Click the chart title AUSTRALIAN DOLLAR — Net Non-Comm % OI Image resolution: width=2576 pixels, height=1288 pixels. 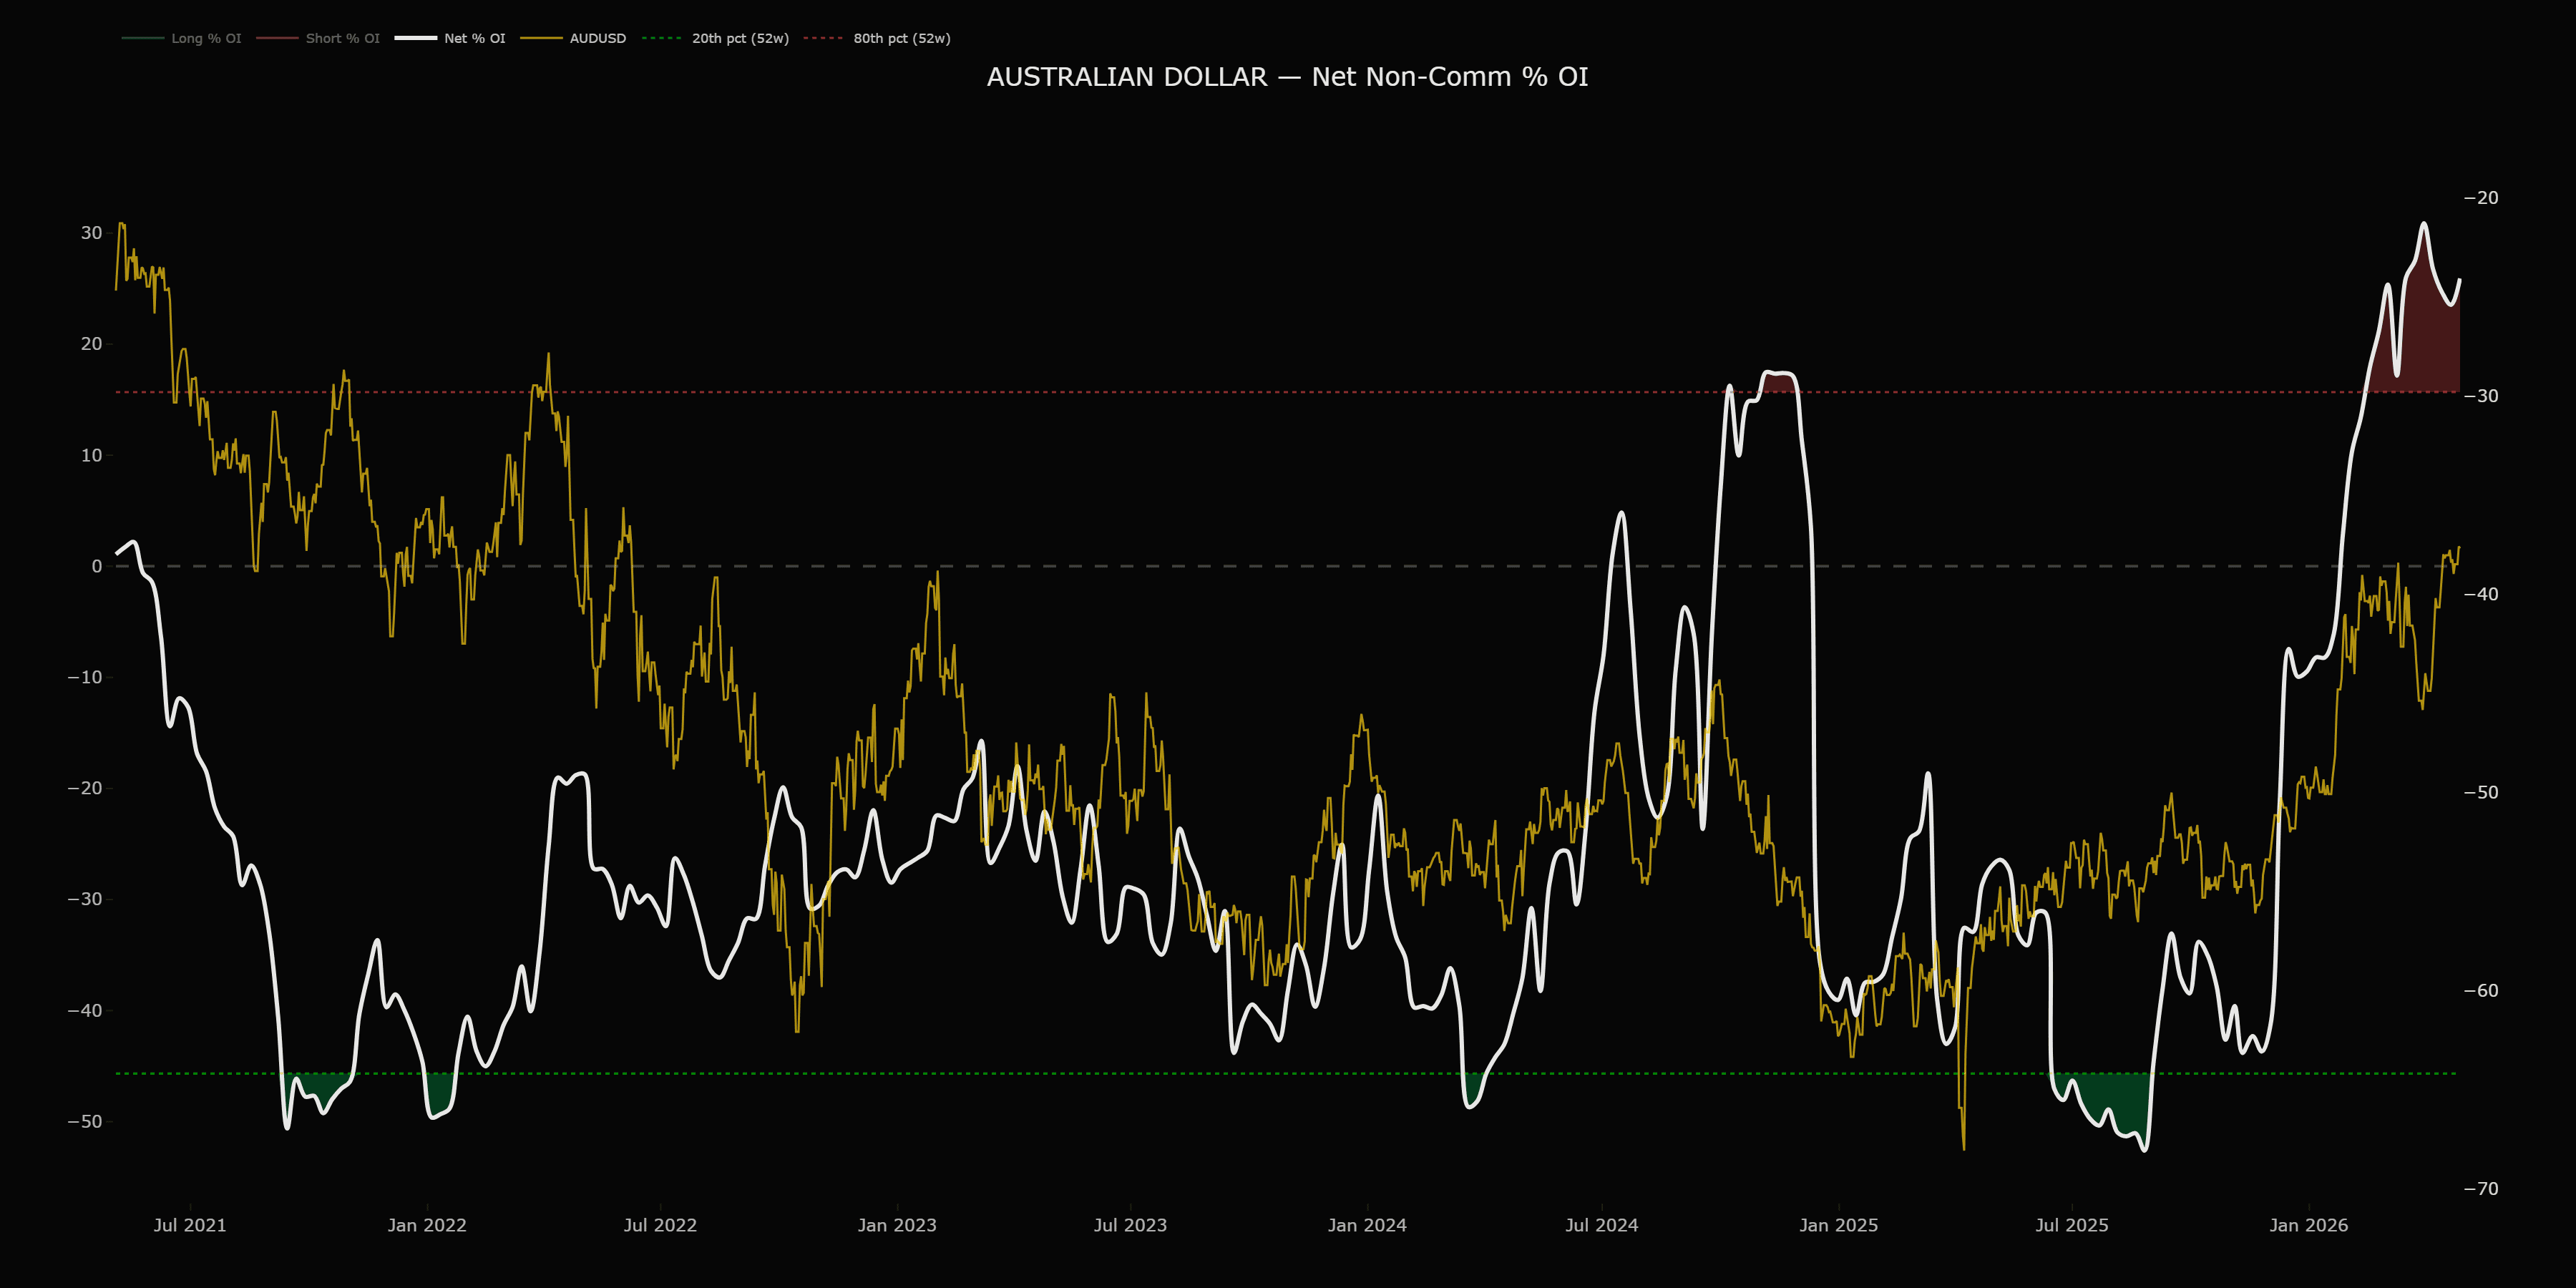pos(1287,77)
